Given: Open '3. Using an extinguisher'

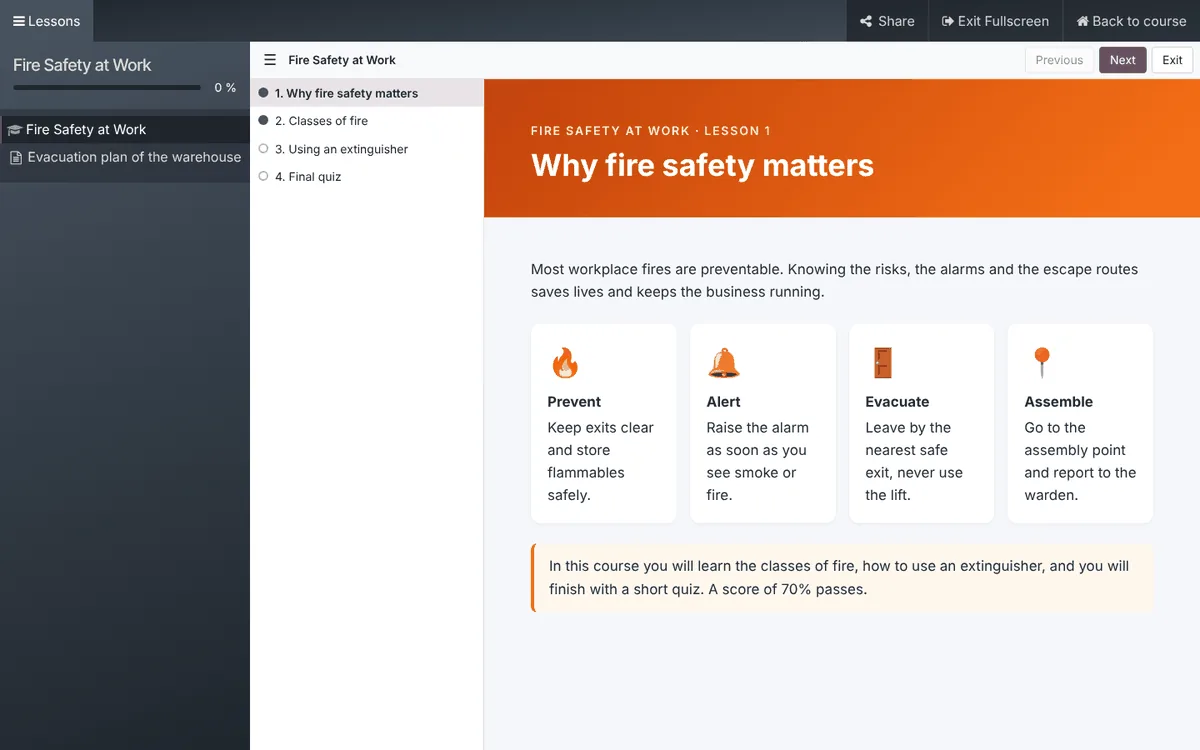Looking at the screenshot, I should (367, 149).
